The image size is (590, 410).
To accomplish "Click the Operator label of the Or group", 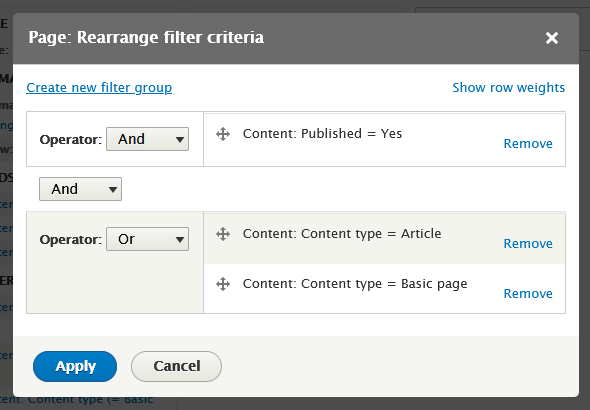I will pos(71,240).
